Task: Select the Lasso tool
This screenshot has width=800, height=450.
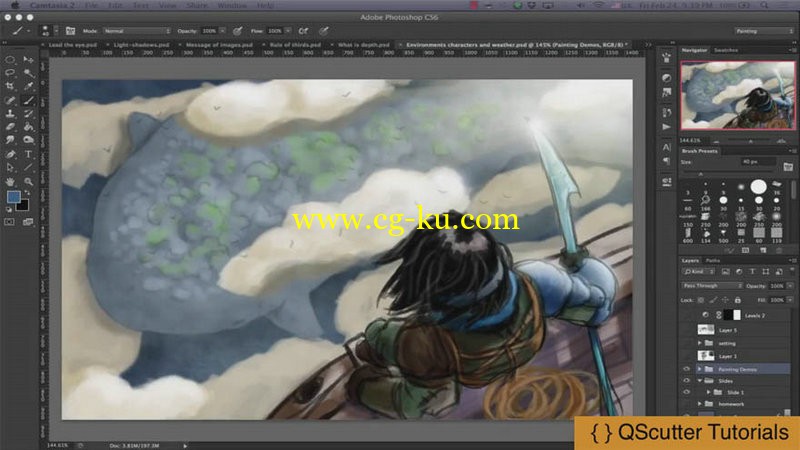Action: point(10,73)
